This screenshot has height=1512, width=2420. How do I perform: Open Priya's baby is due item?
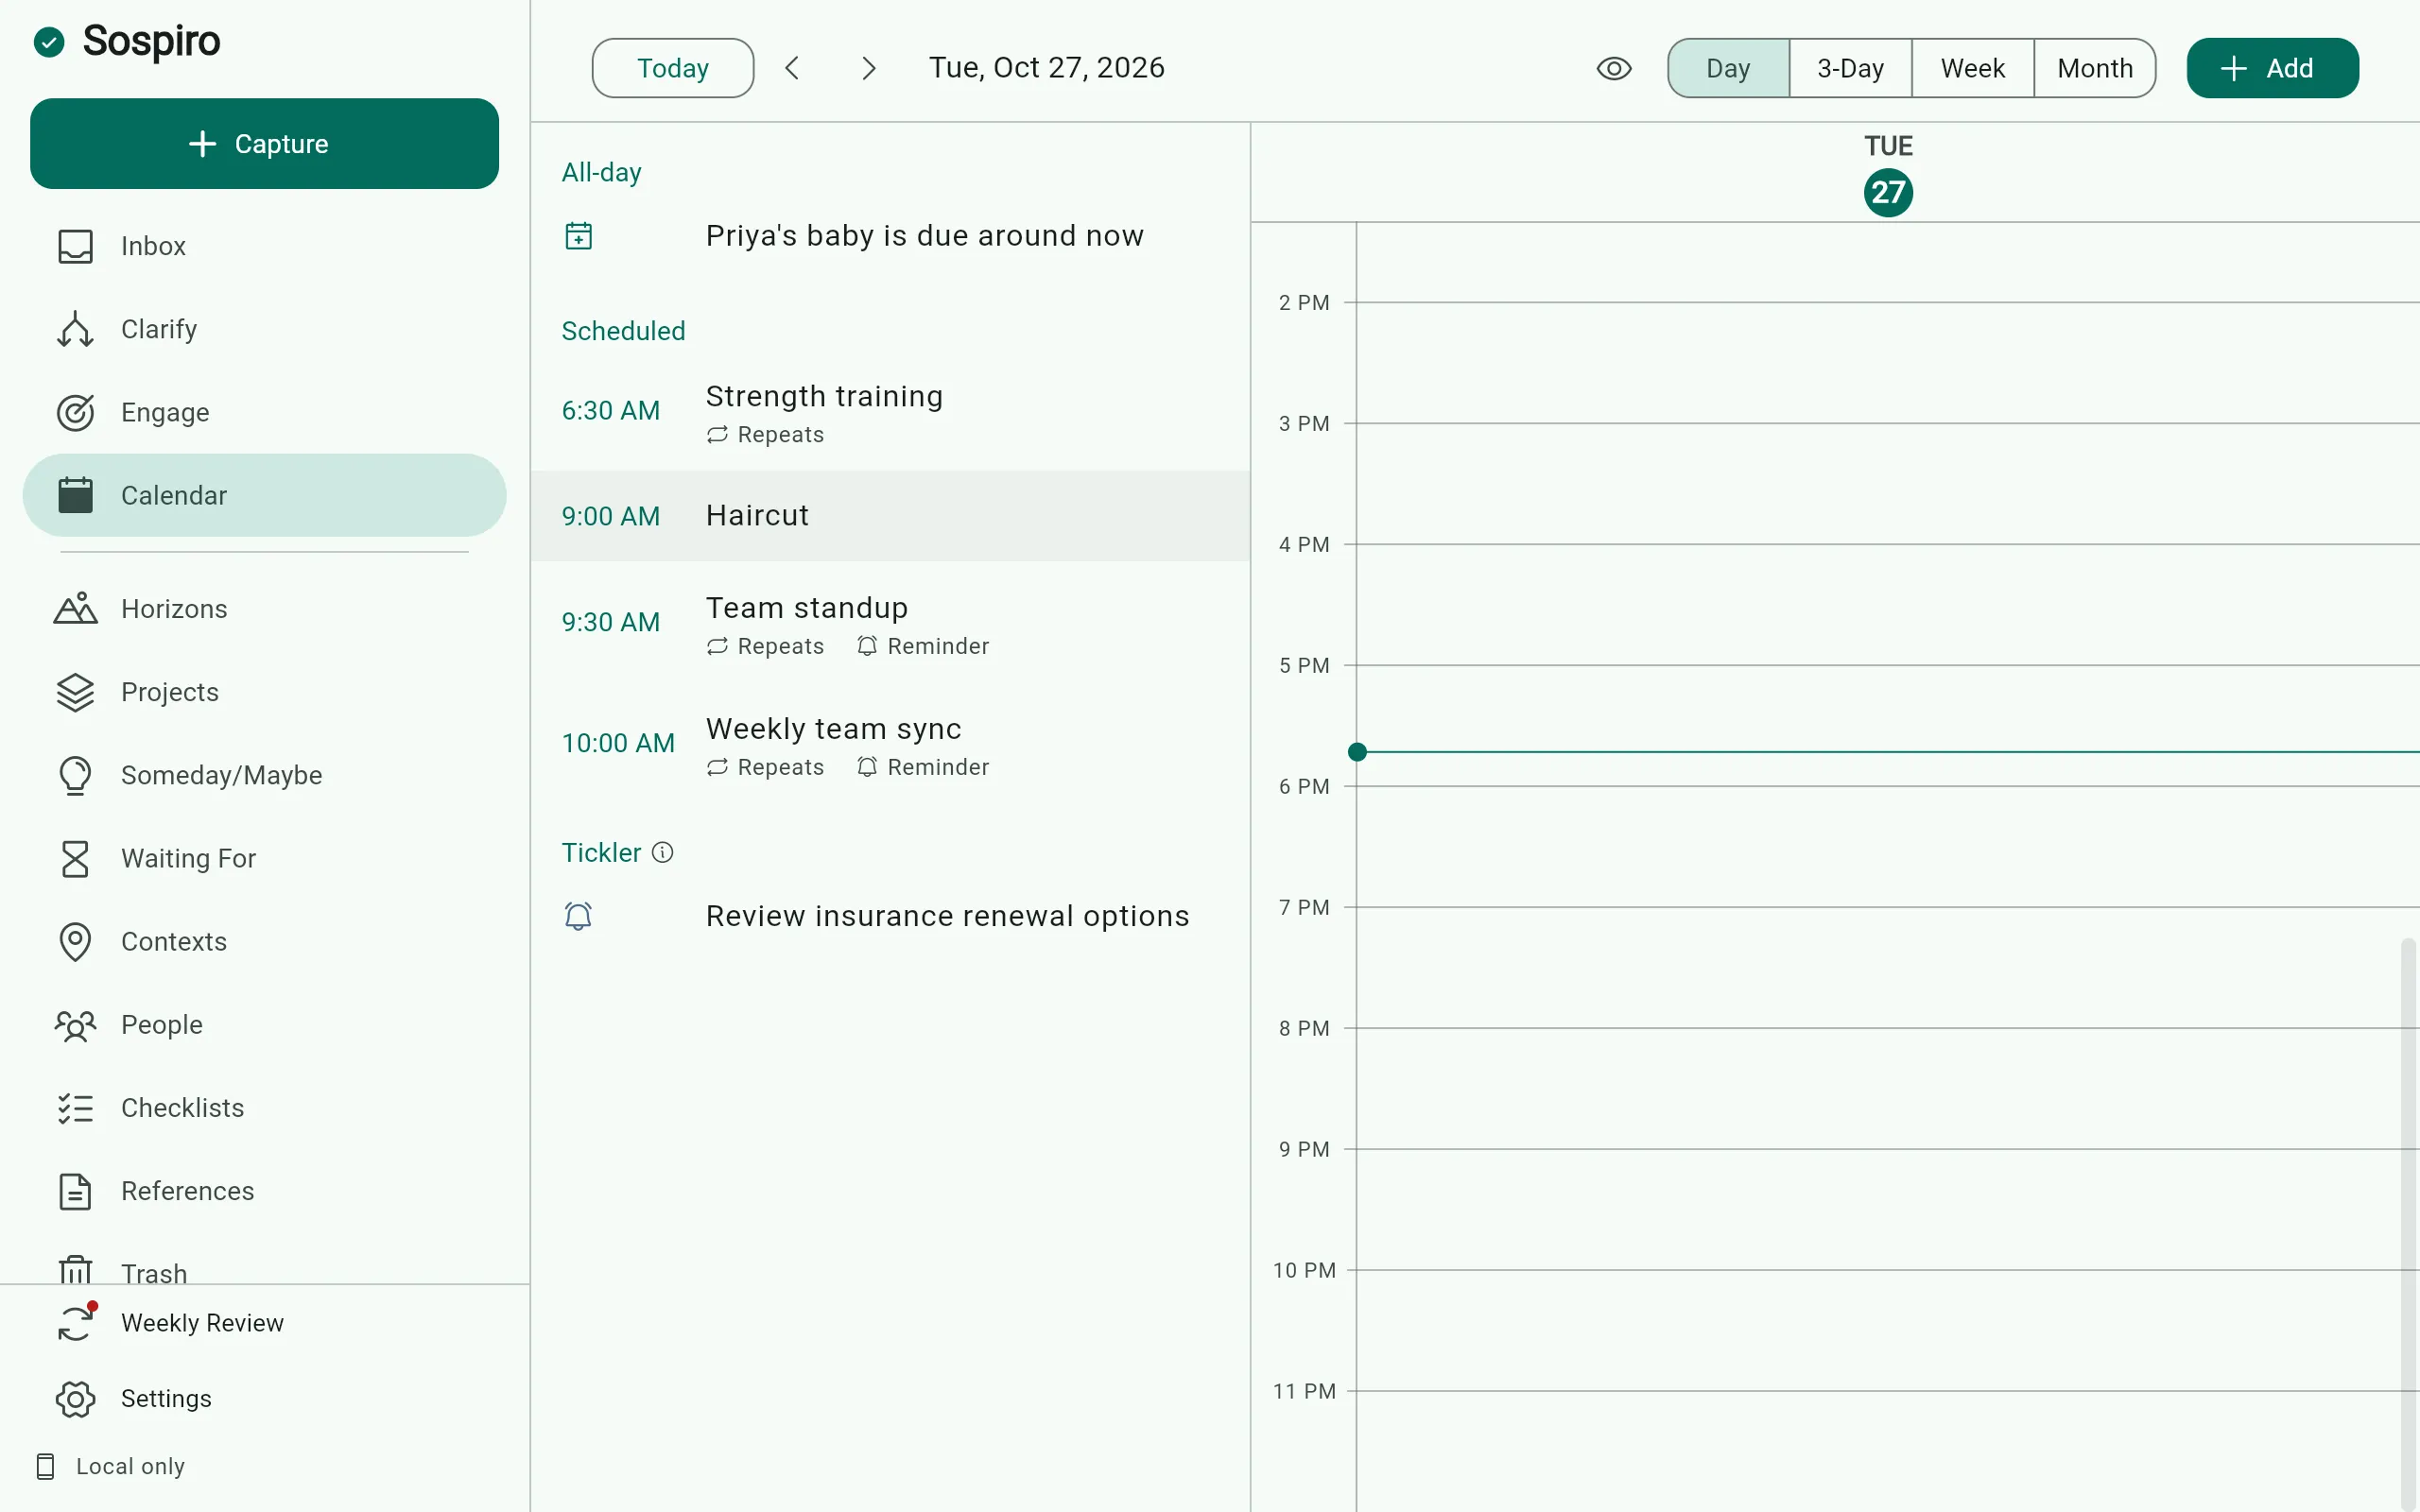(x=890, y=236)
